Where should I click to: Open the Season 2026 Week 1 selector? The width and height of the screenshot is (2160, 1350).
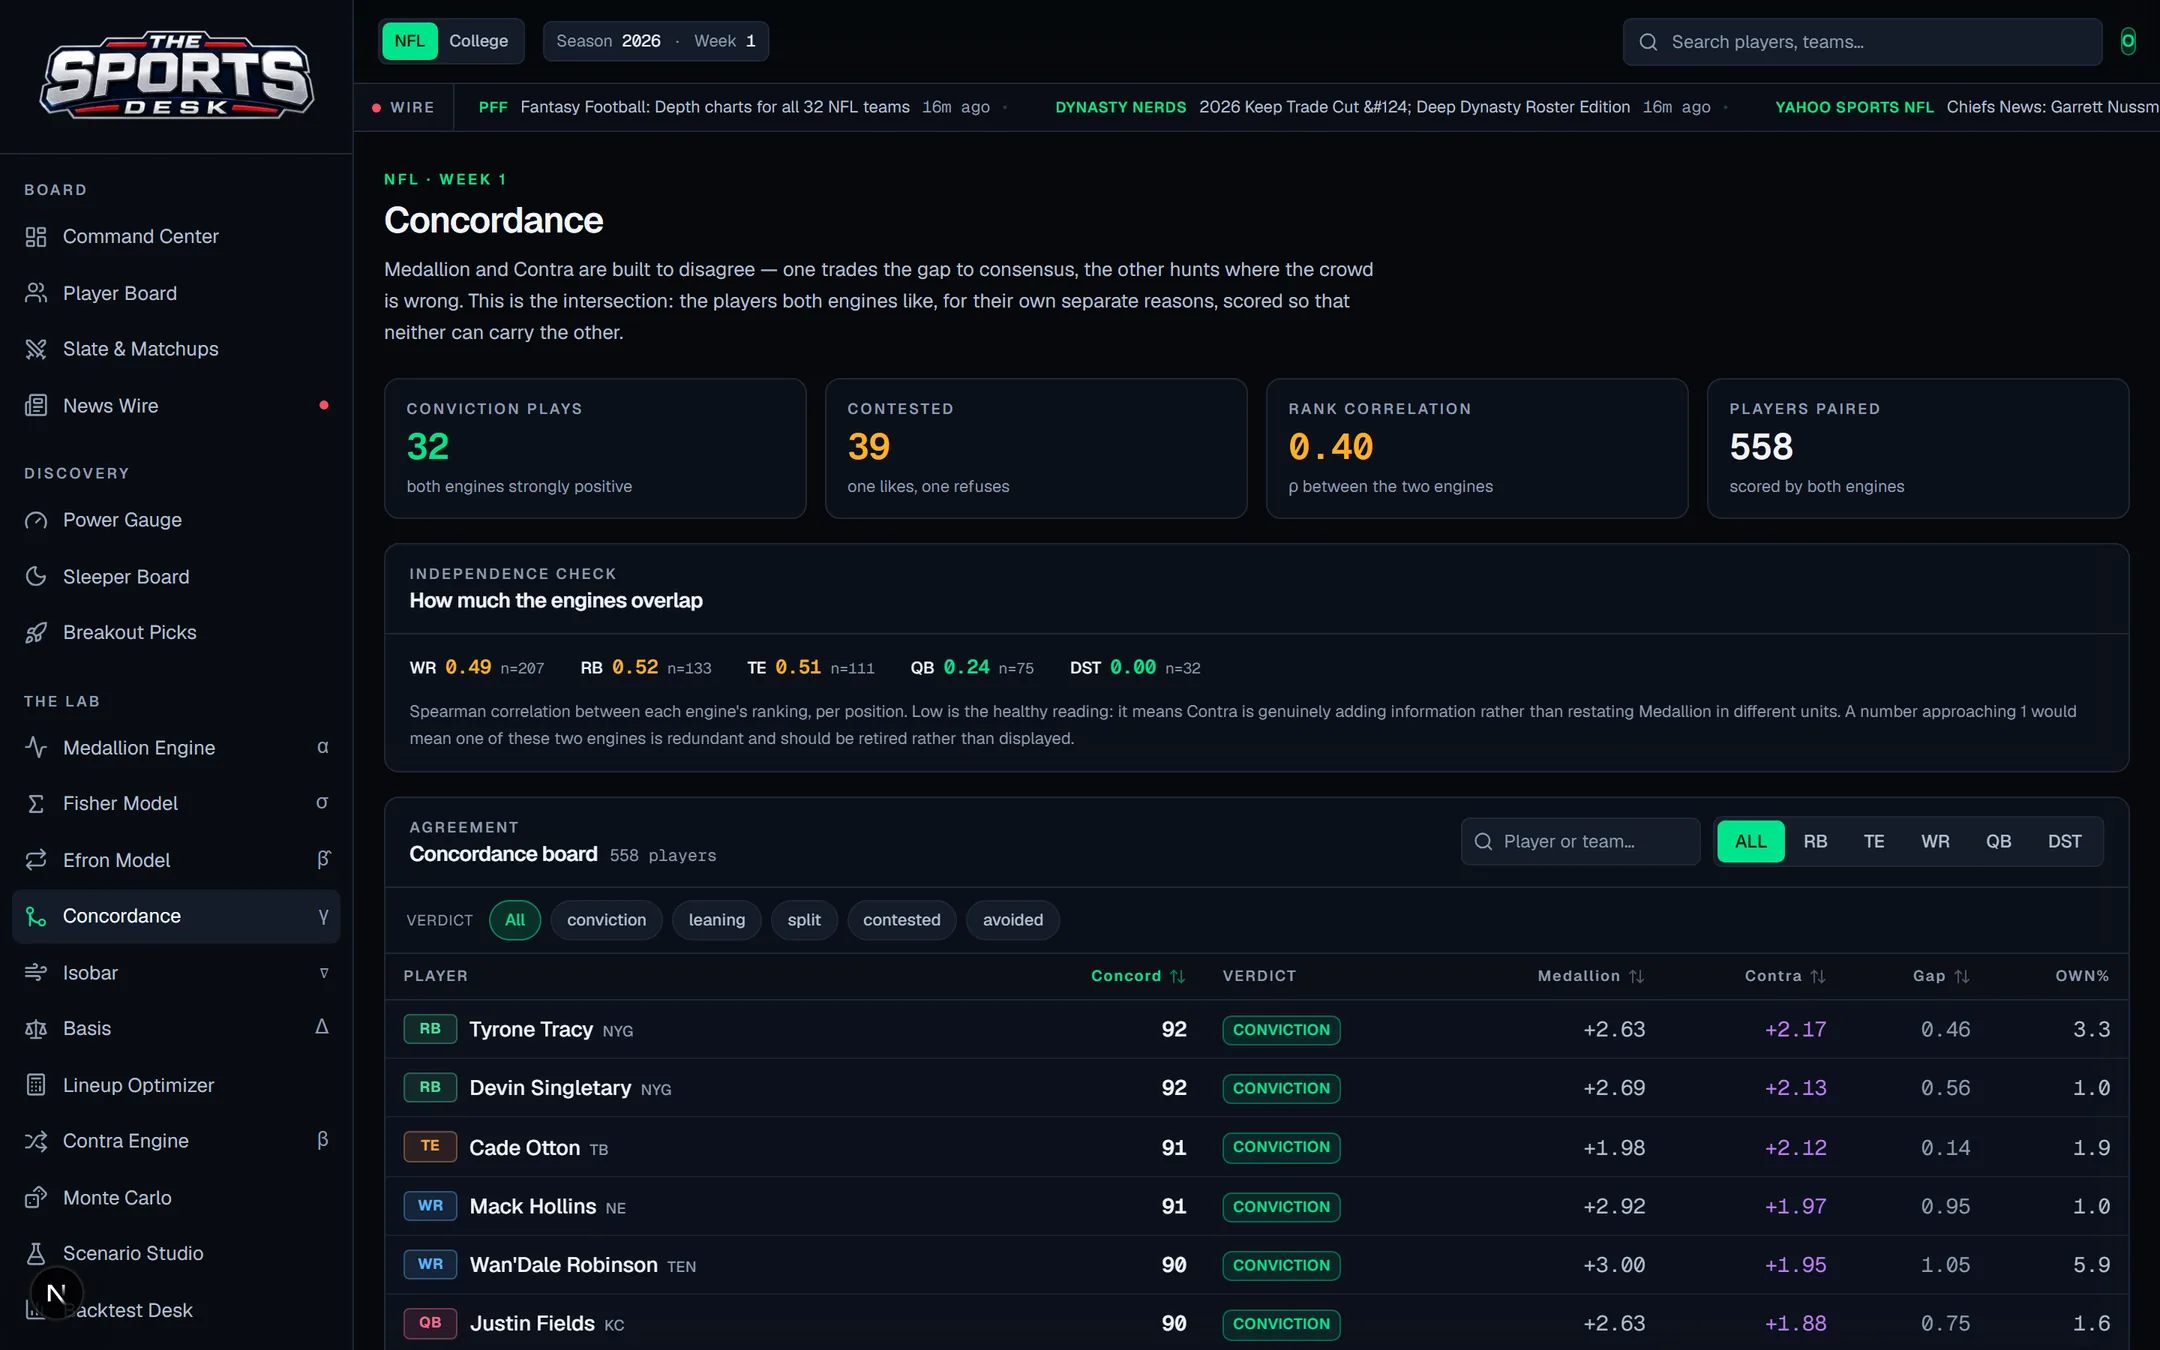click(656, 41)
